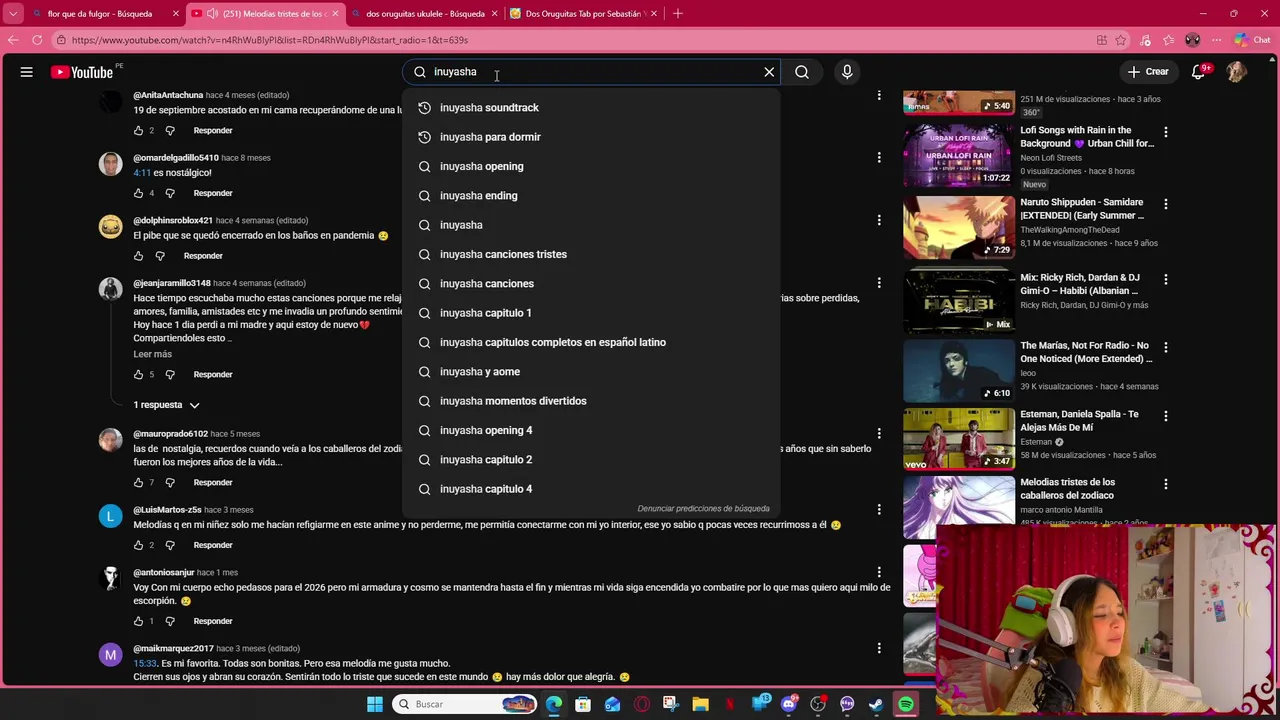Like the comment by @AnitaAntachuna
The width and height of the screenshot is (1280, 720).
pos(138,131)
